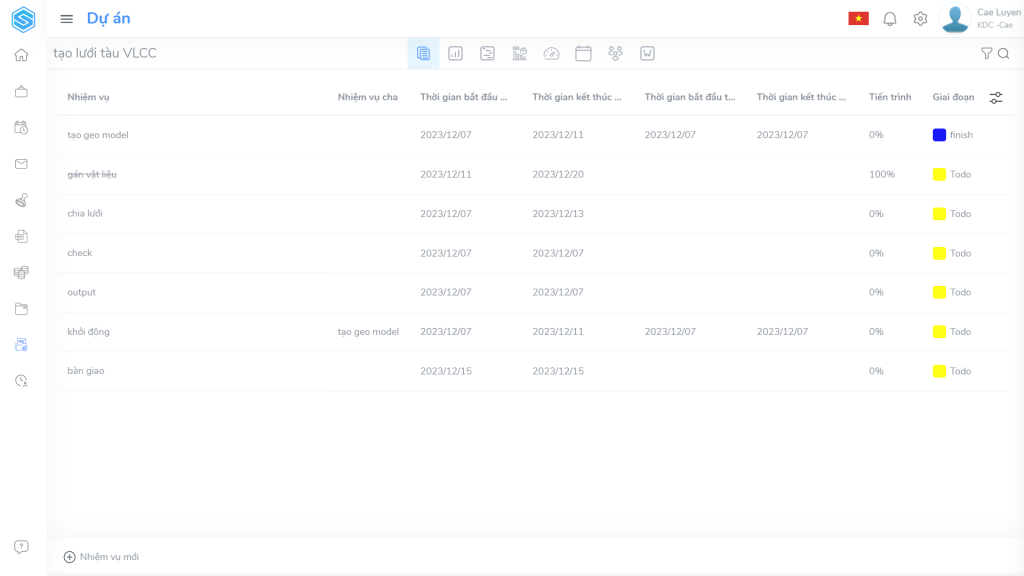Click the app logo icon
This screenshot has height=576, width=1024.
click(x=23, y=19)
